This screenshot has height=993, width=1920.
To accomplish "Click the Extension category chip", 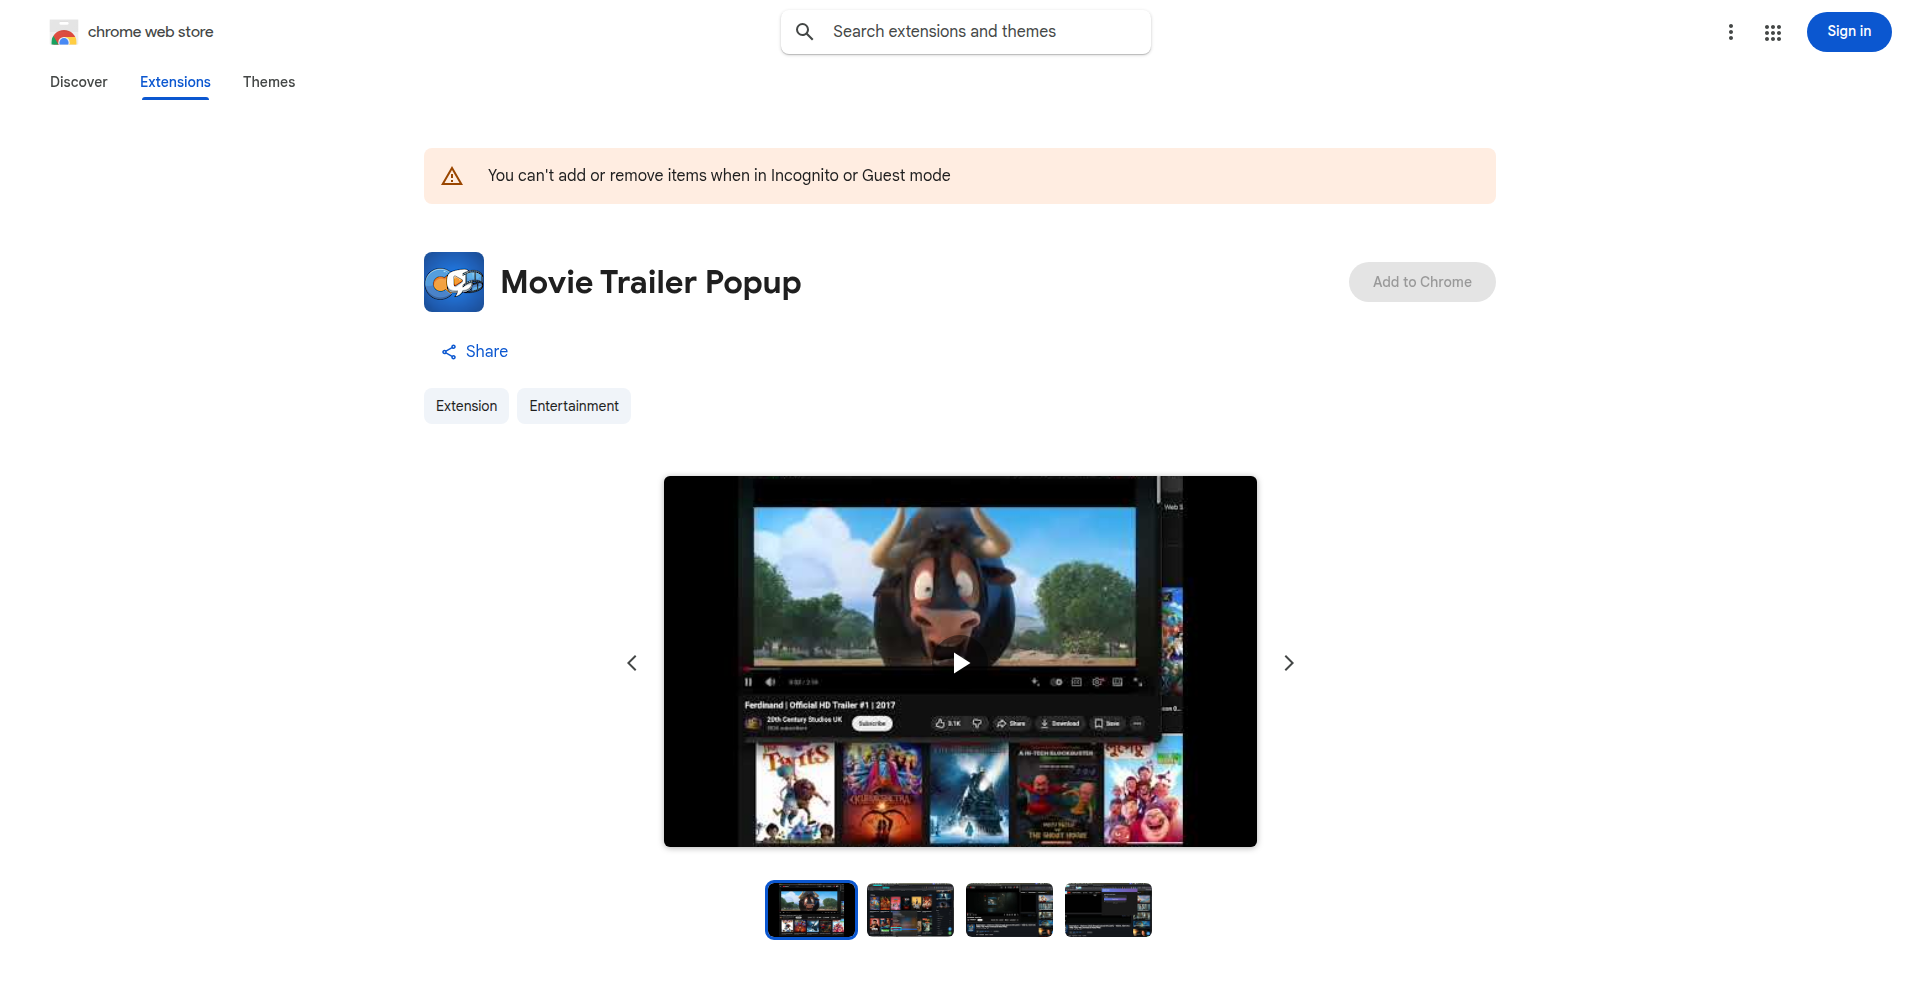I will click(x=466, y=406).
